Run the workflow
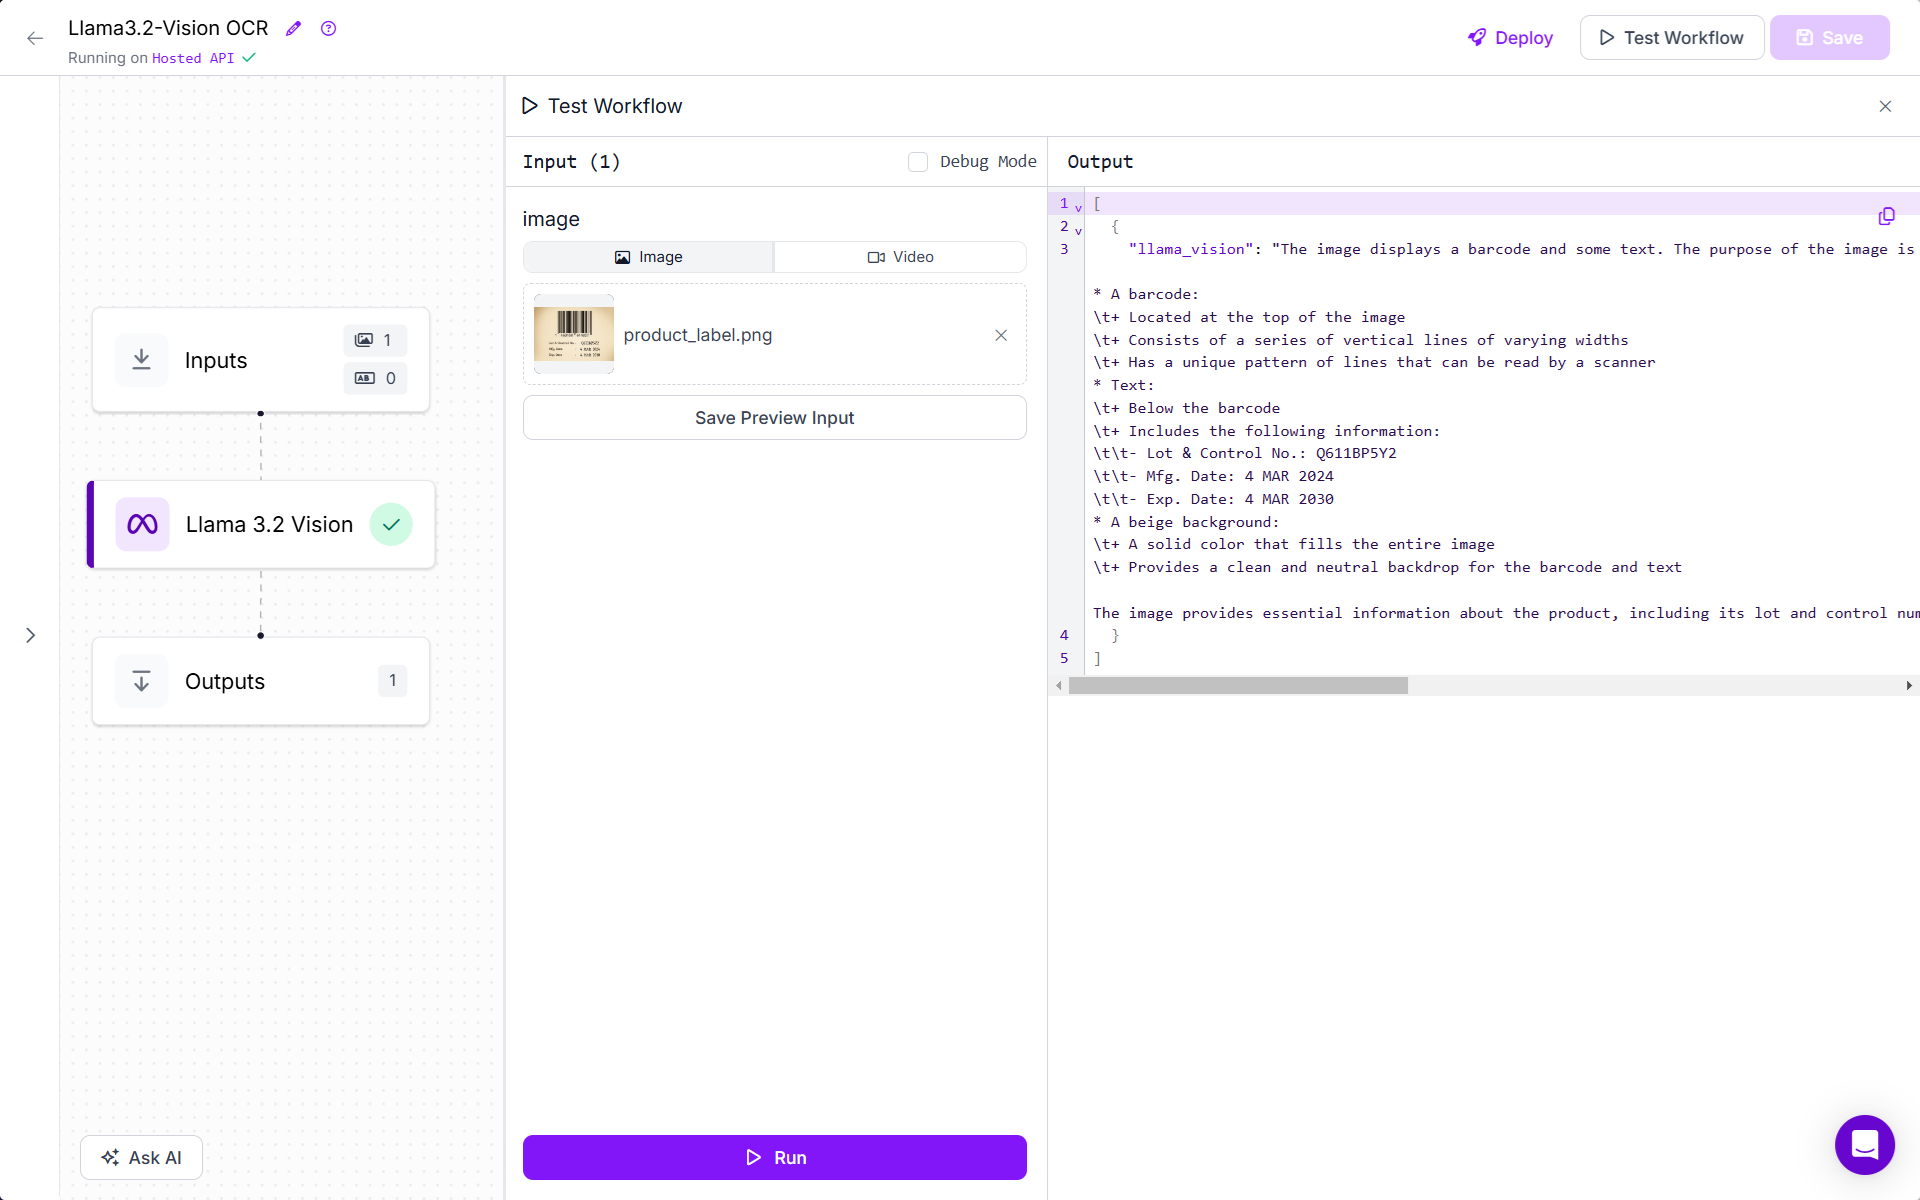This screenshot has height=1200, width=1920. 774,1157
